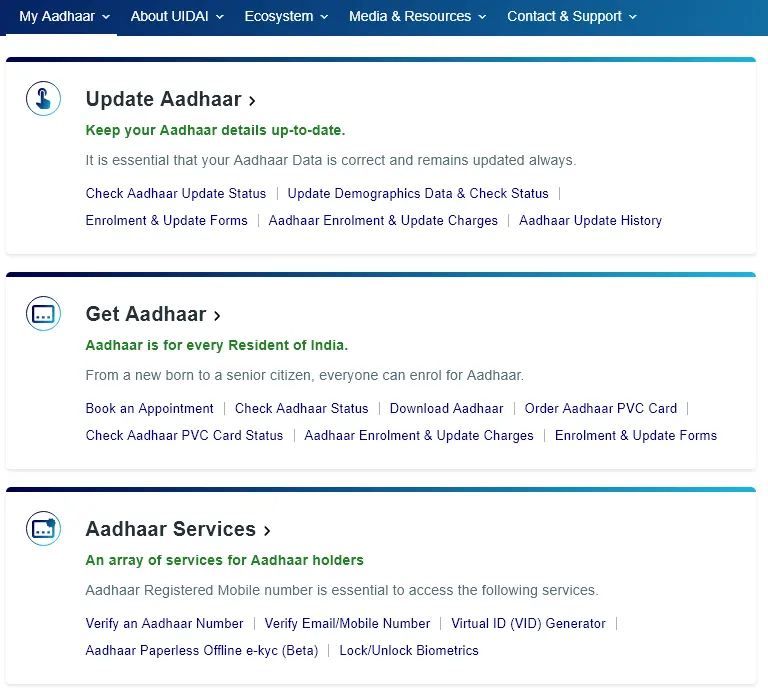Expand dropdown arrow beside Ecosystem
The height and width of the screenshot is (692, 768).
coord(324,17)
